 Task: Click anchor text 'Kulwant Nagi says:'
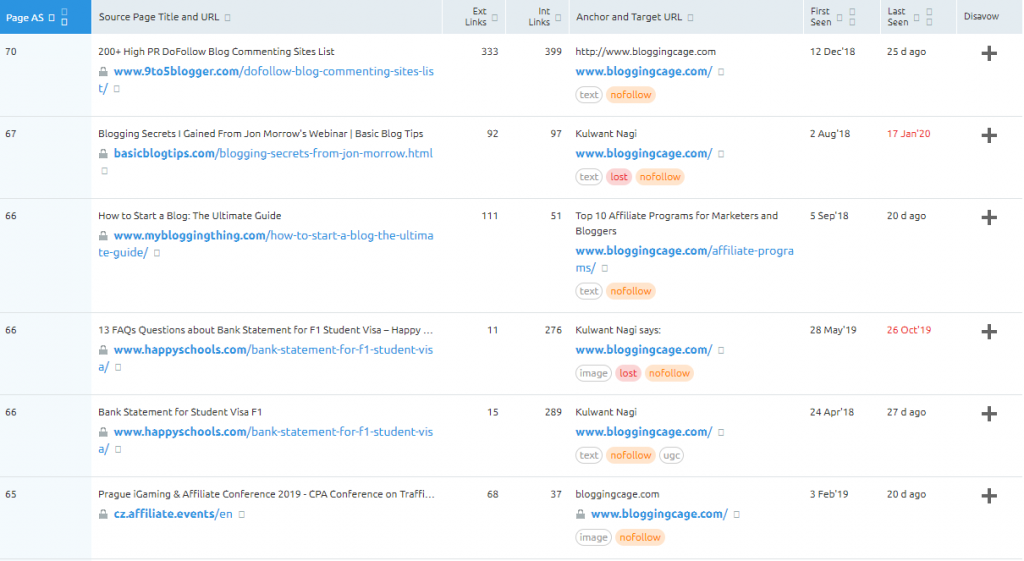tap(618, 330)
